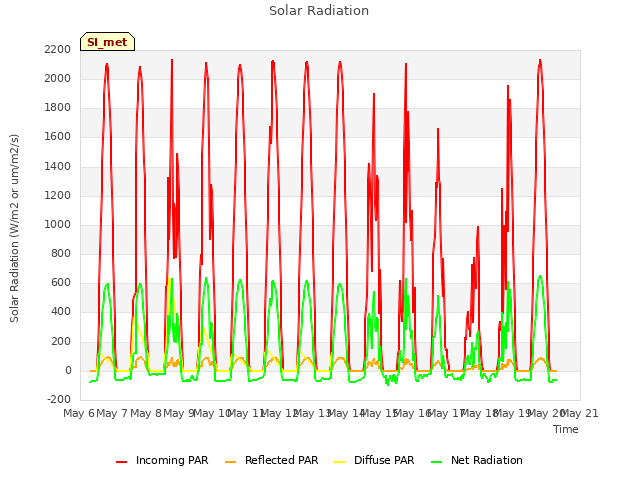Click the green Net Radiation legend swatch

coord(437,462)
